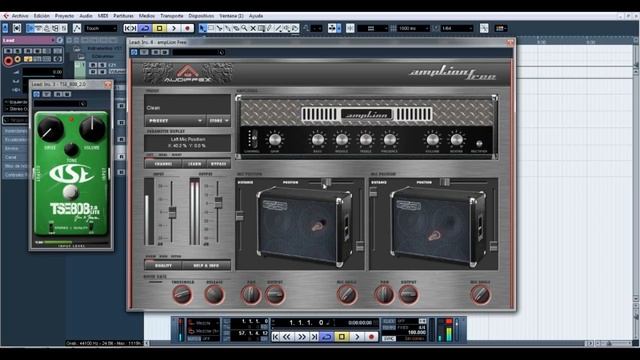
Task: Click the amp GAIN knob
Action: [275, 140]
